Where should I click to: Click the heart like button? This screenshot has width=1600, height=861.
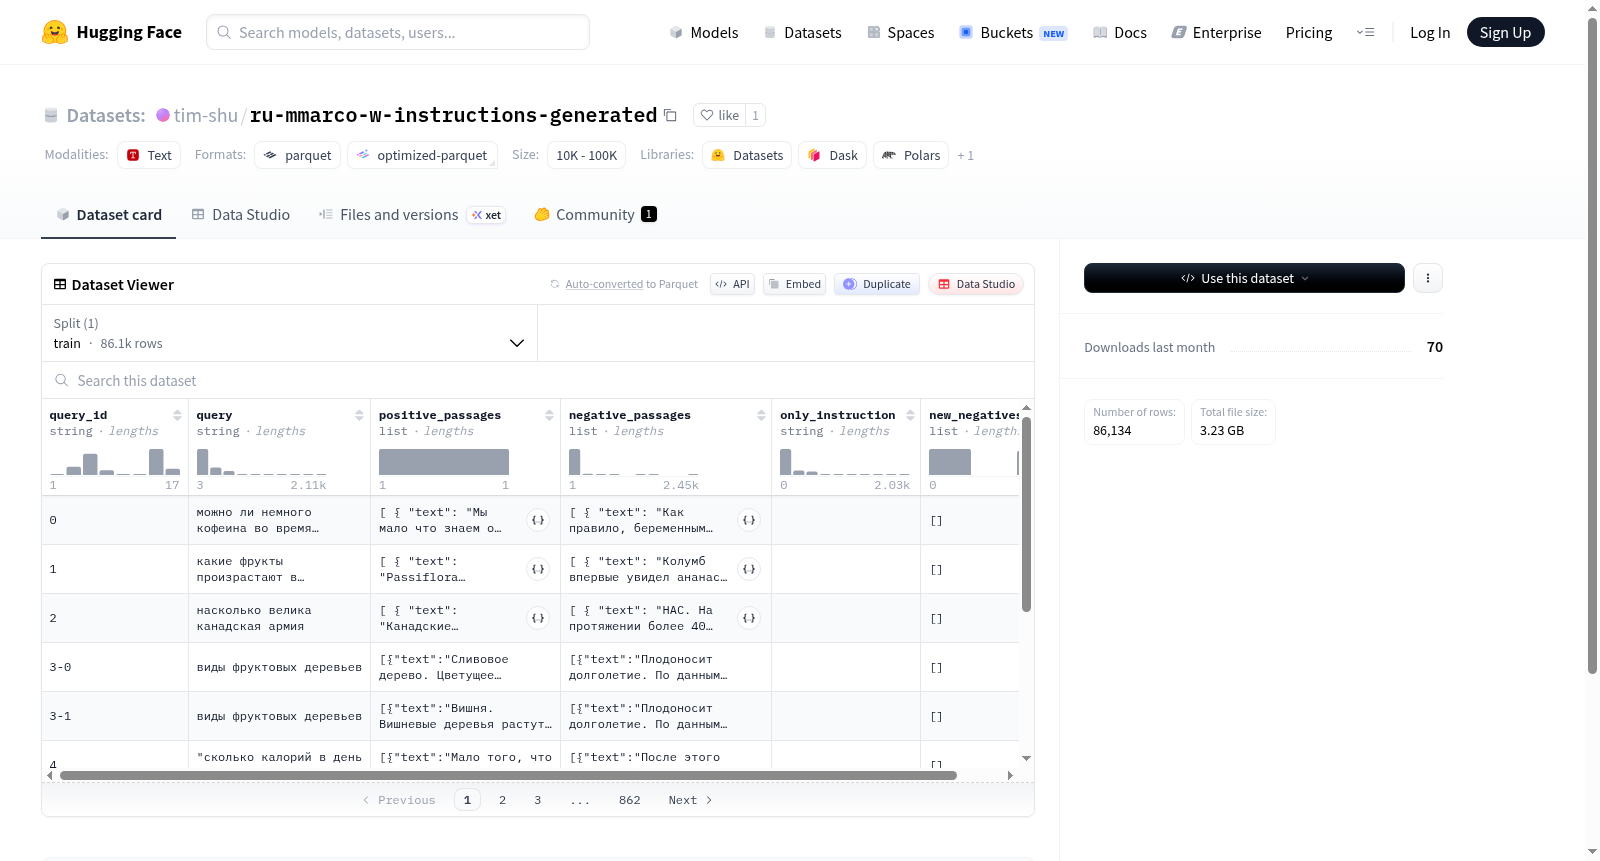[719, 115]
